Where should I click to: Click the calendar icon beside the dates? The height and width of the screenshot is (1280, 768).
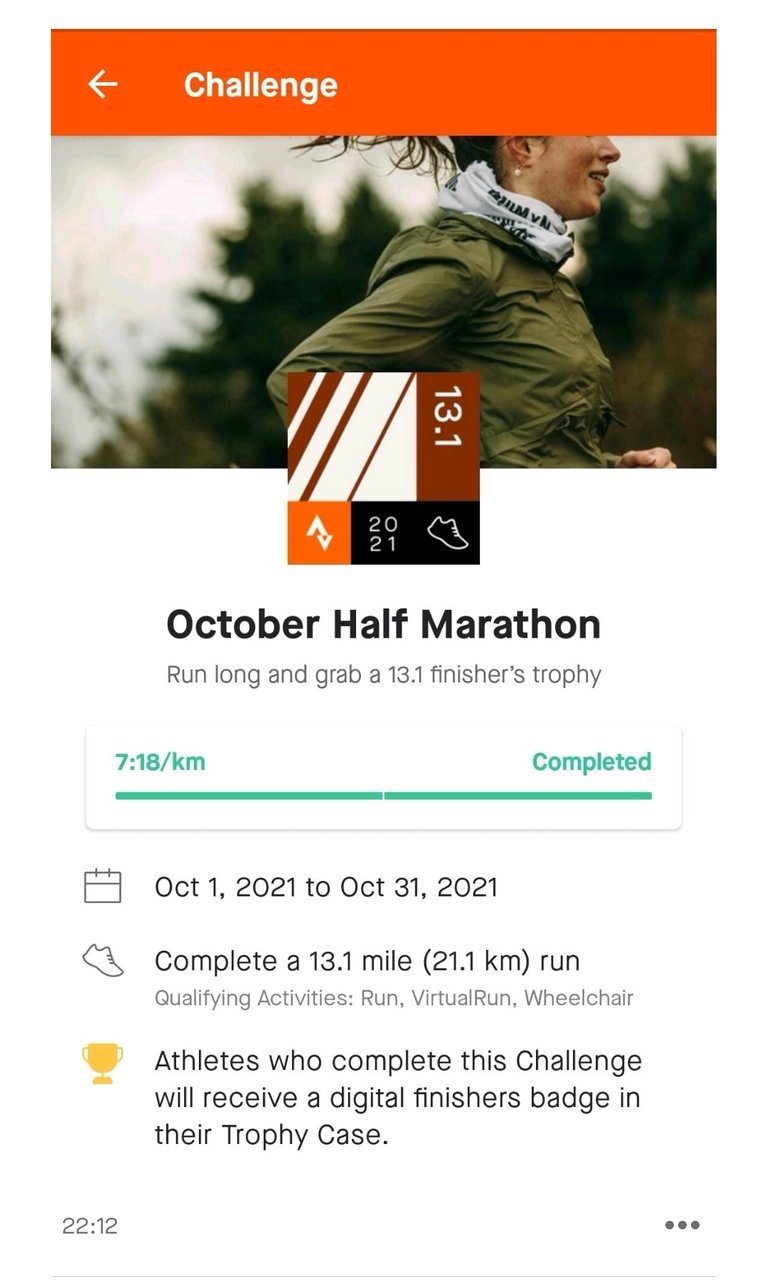(x=102, y=887)
